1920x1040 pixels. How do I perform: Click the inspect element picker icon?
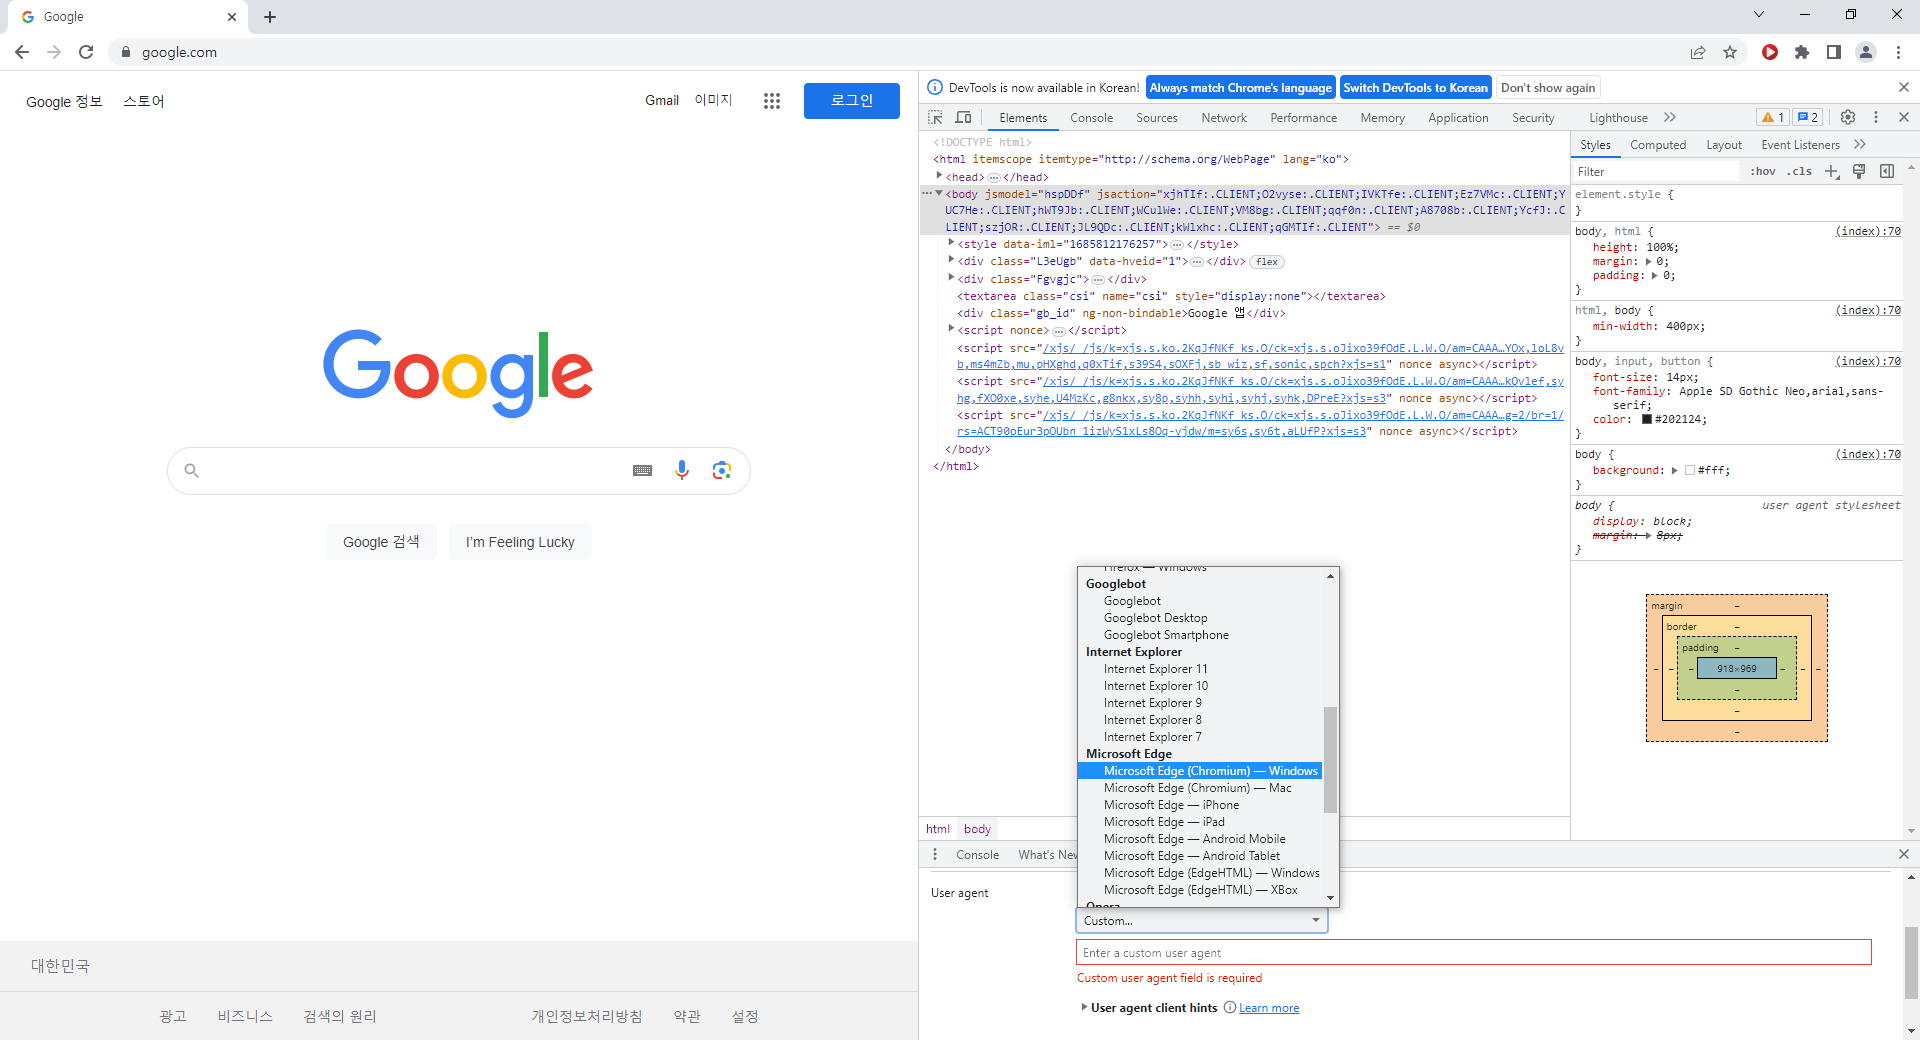tap(935, 117)
